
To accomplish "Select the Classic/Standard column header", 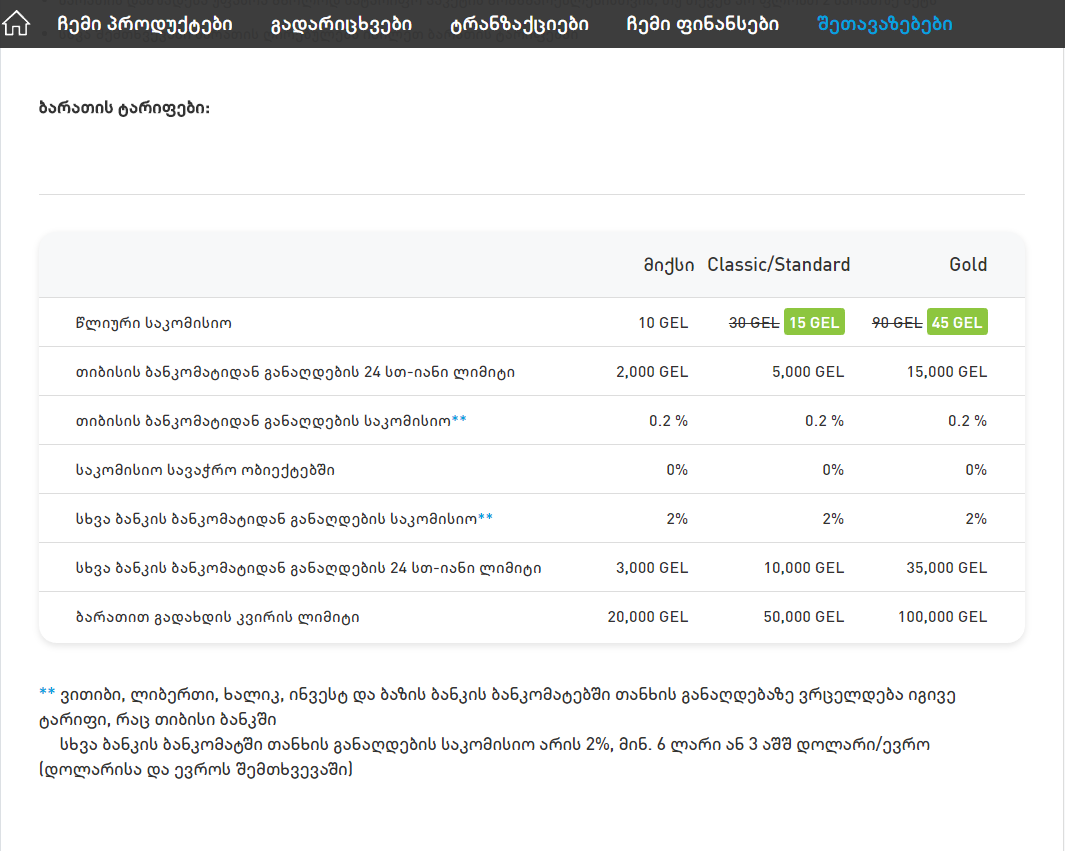I will tap(778, 265).
